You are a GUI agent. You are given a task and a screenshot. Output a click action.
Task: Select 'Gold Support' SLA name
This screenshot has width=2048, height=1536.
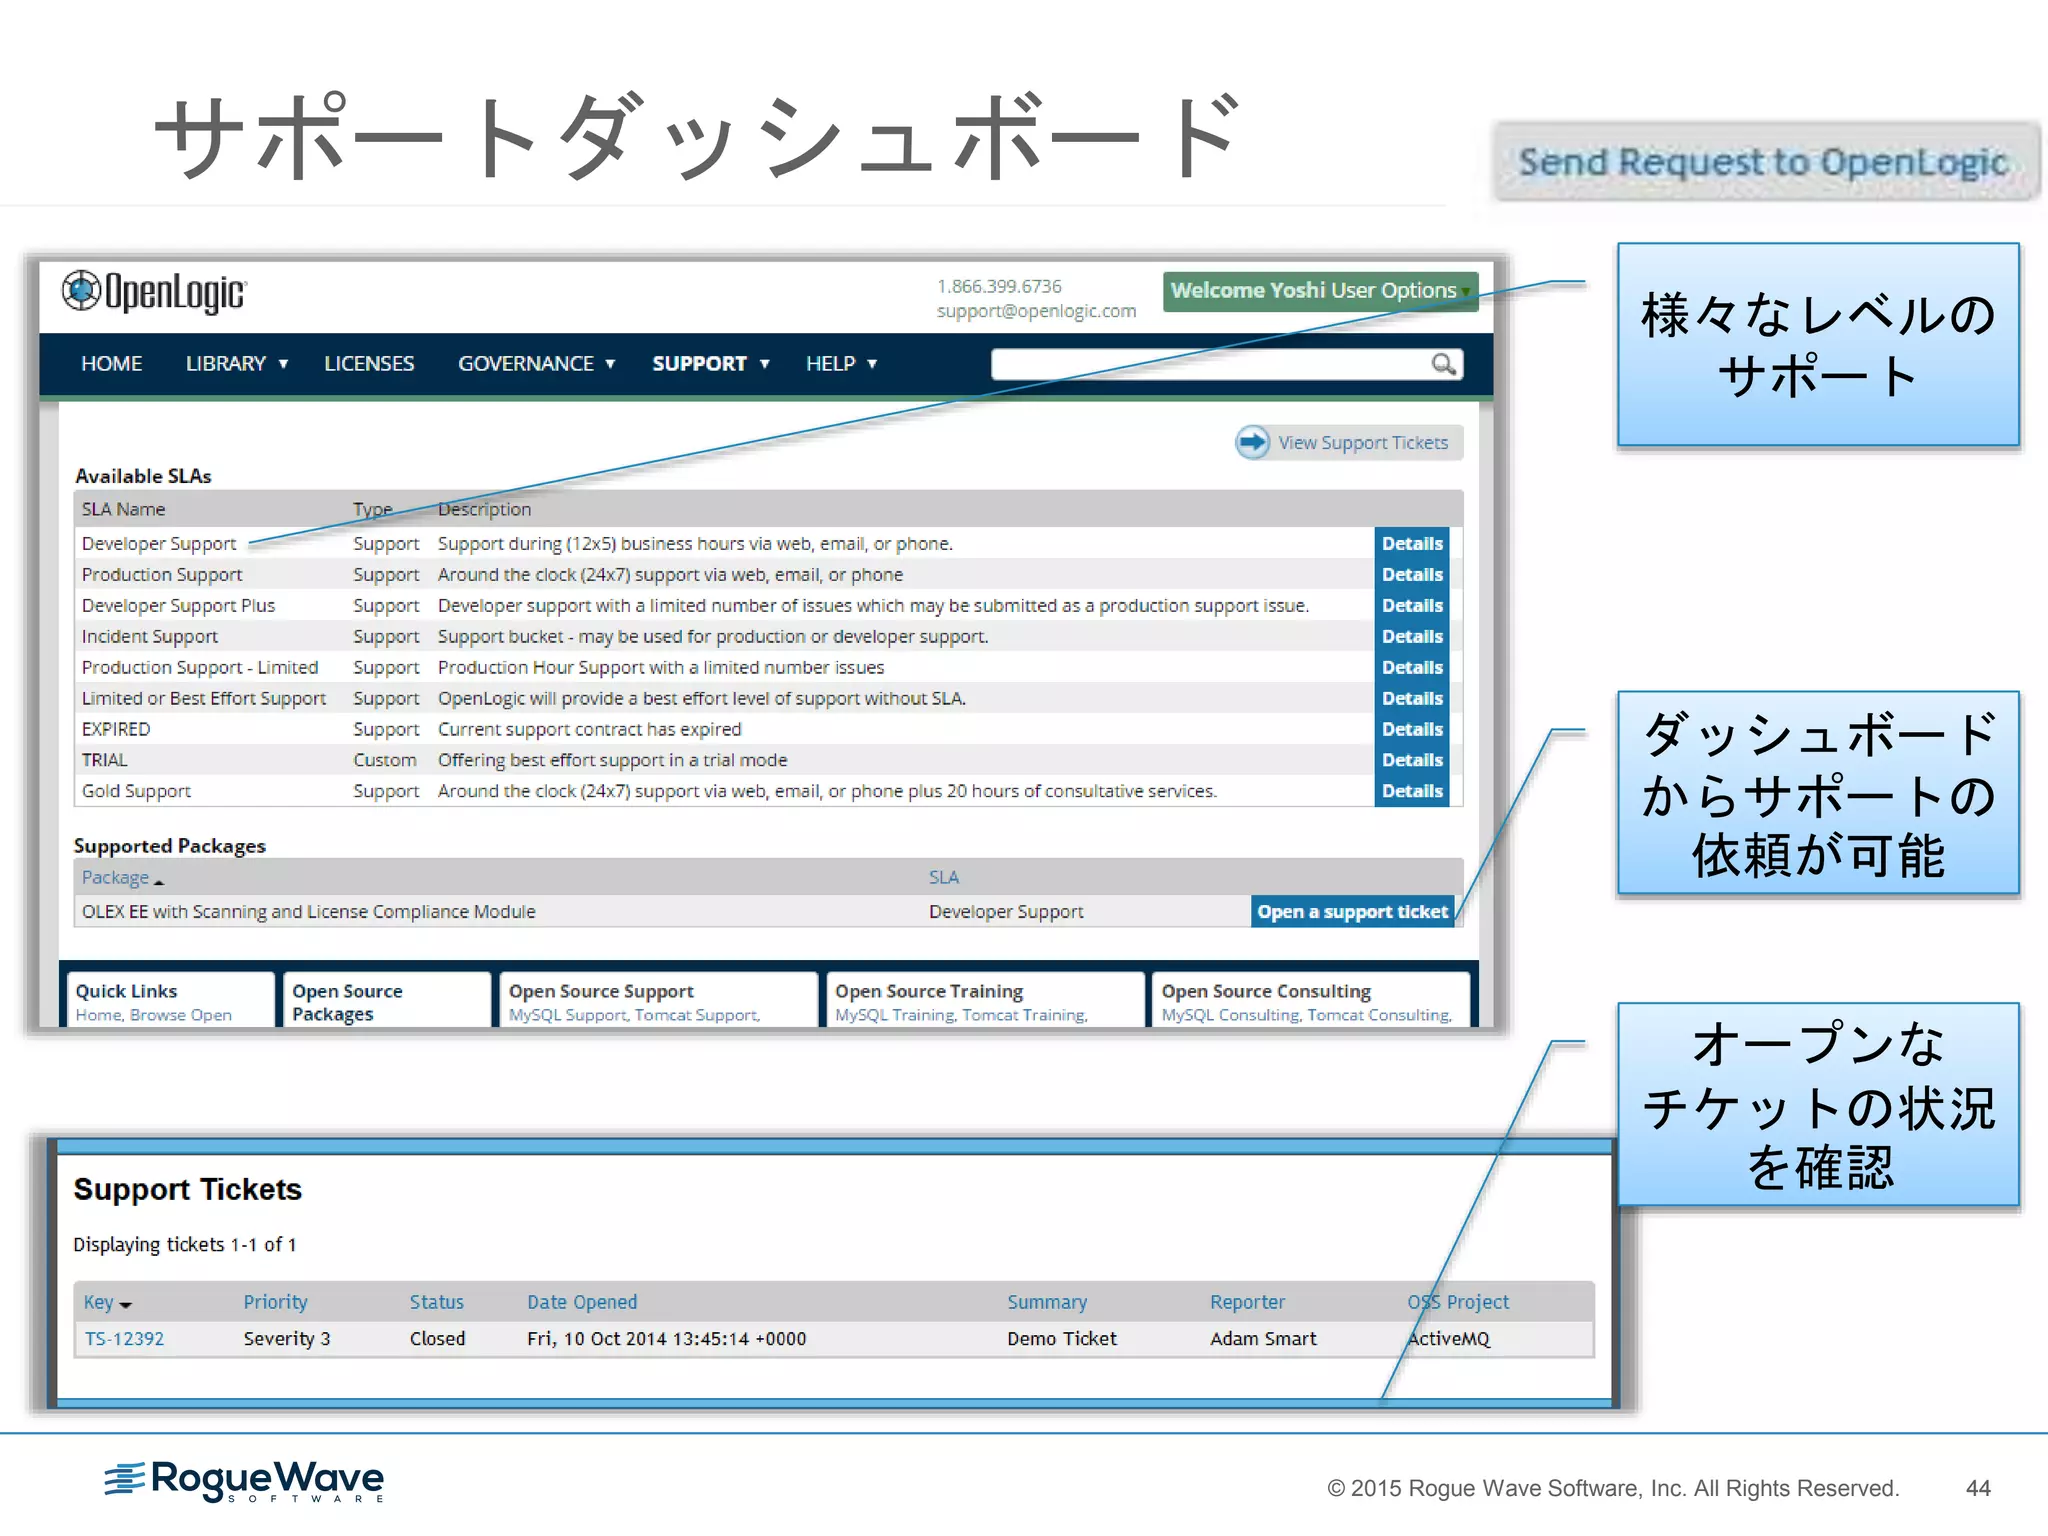click(136, 791)
